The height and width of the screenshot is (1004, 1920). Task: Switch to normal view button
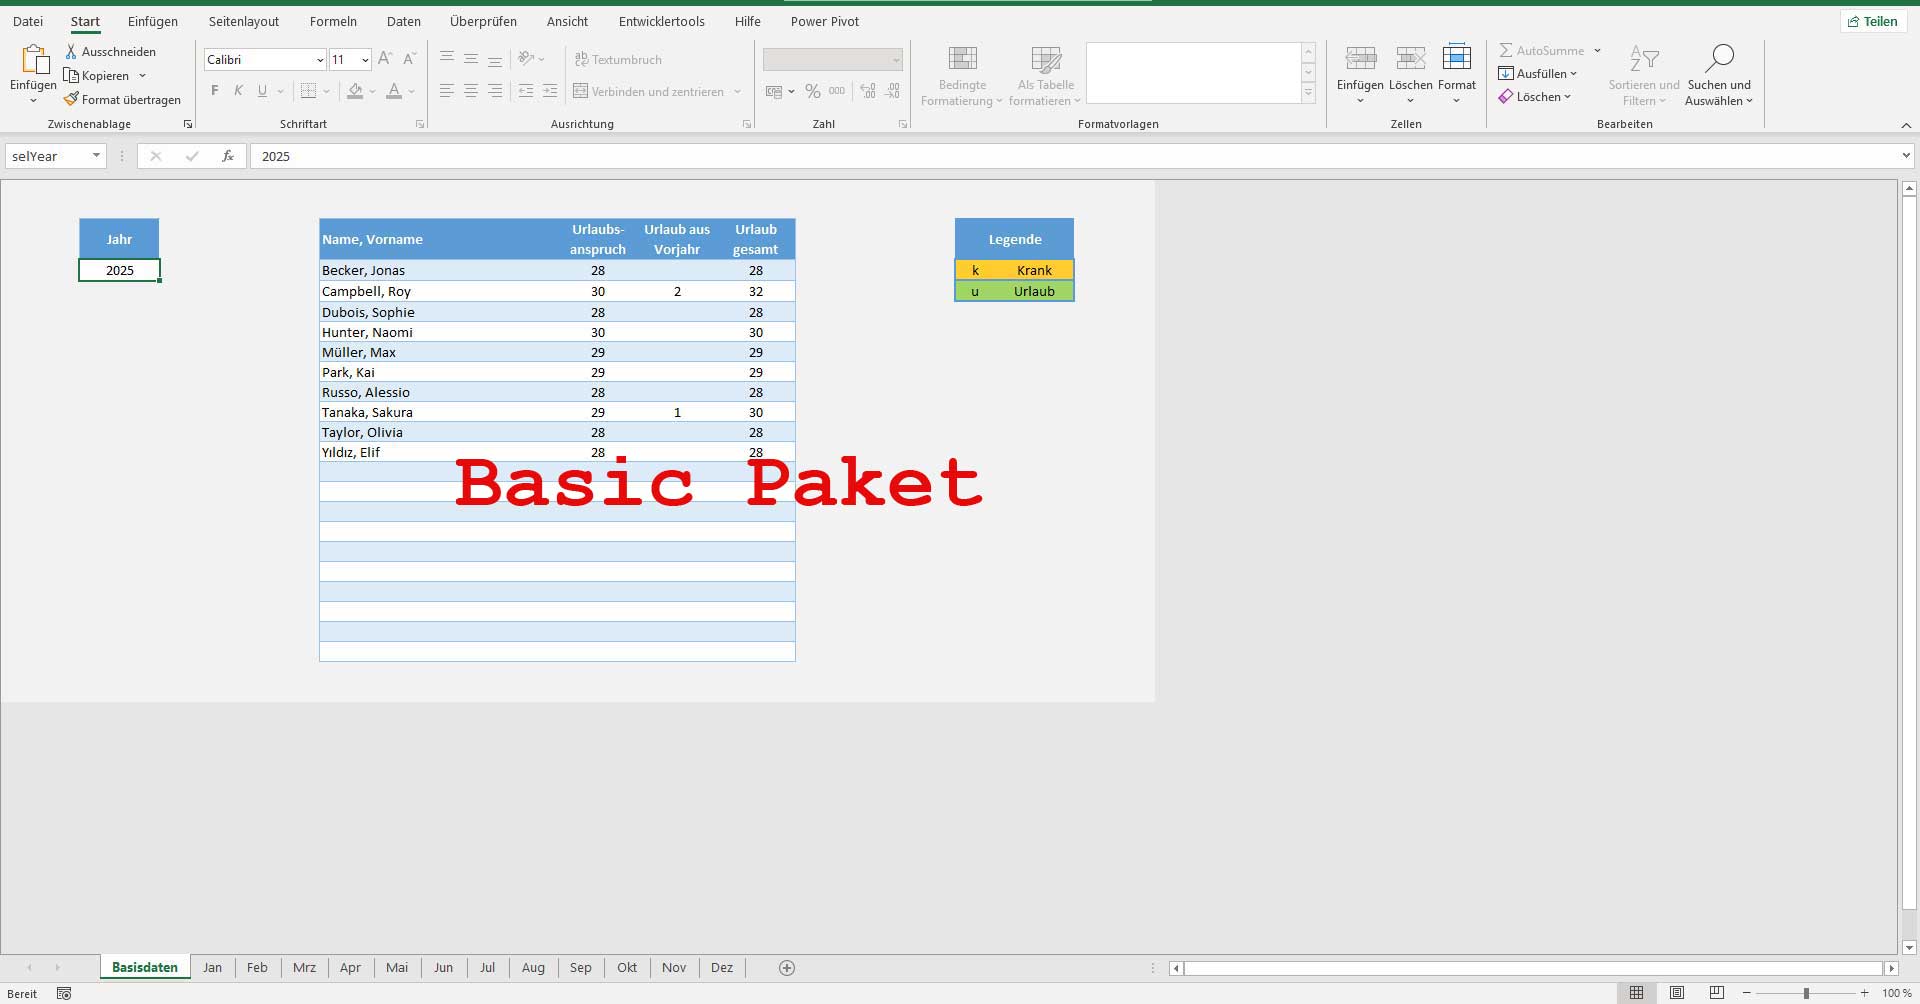(x=1636, y=993)
